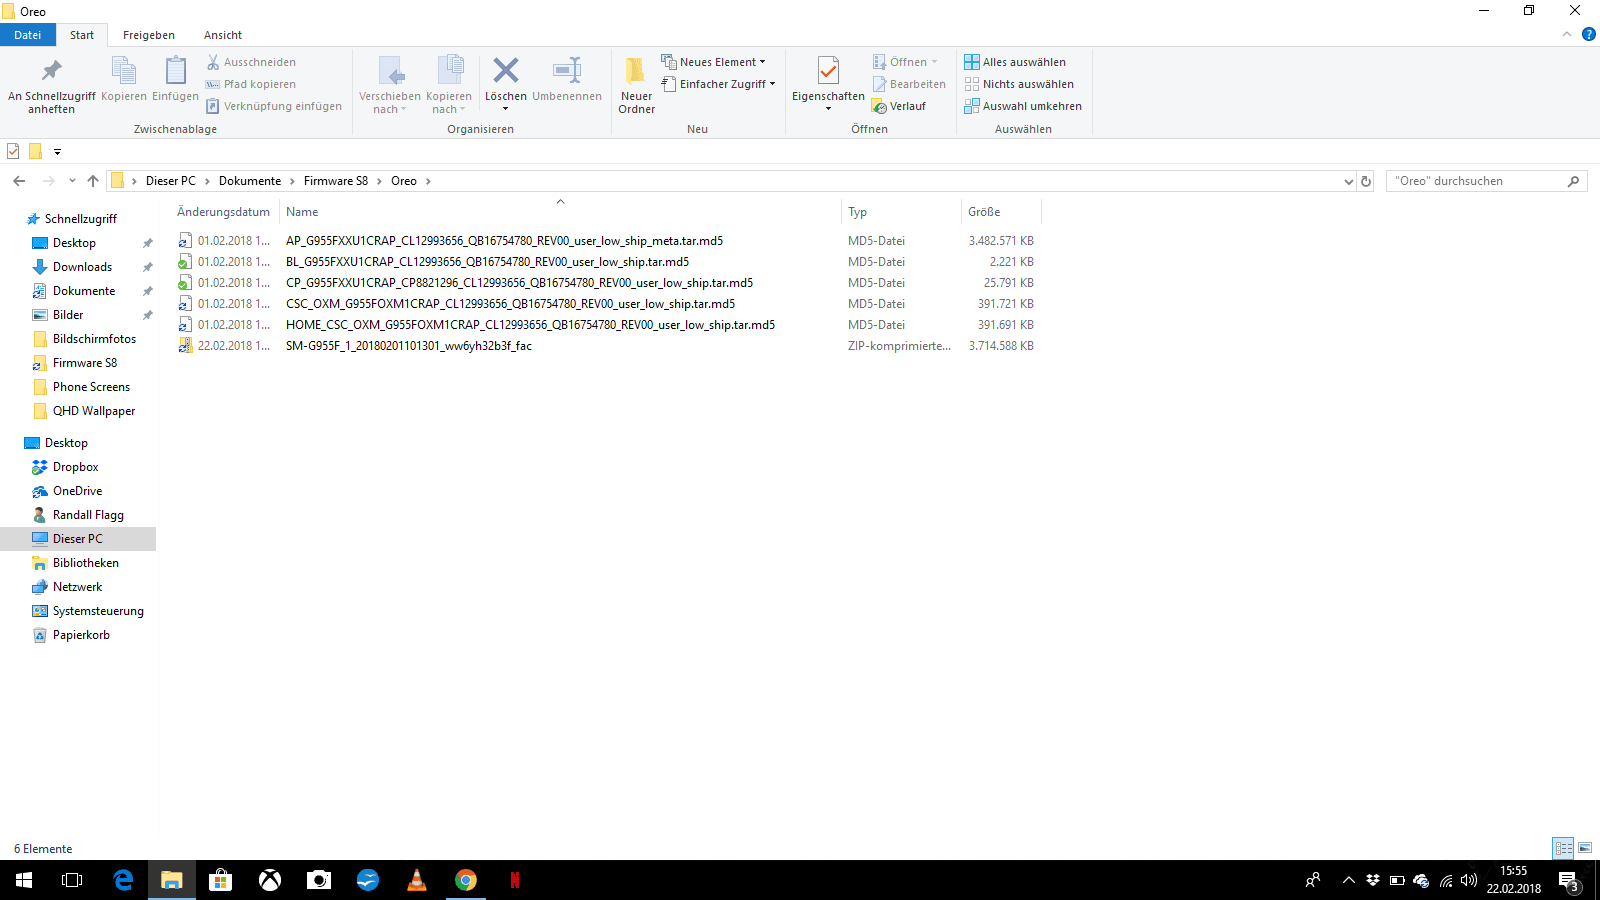Go back with the back arrow
The height and width of the screenshot is (900, 1600).
pyautogui.click(x=19, y=181)
